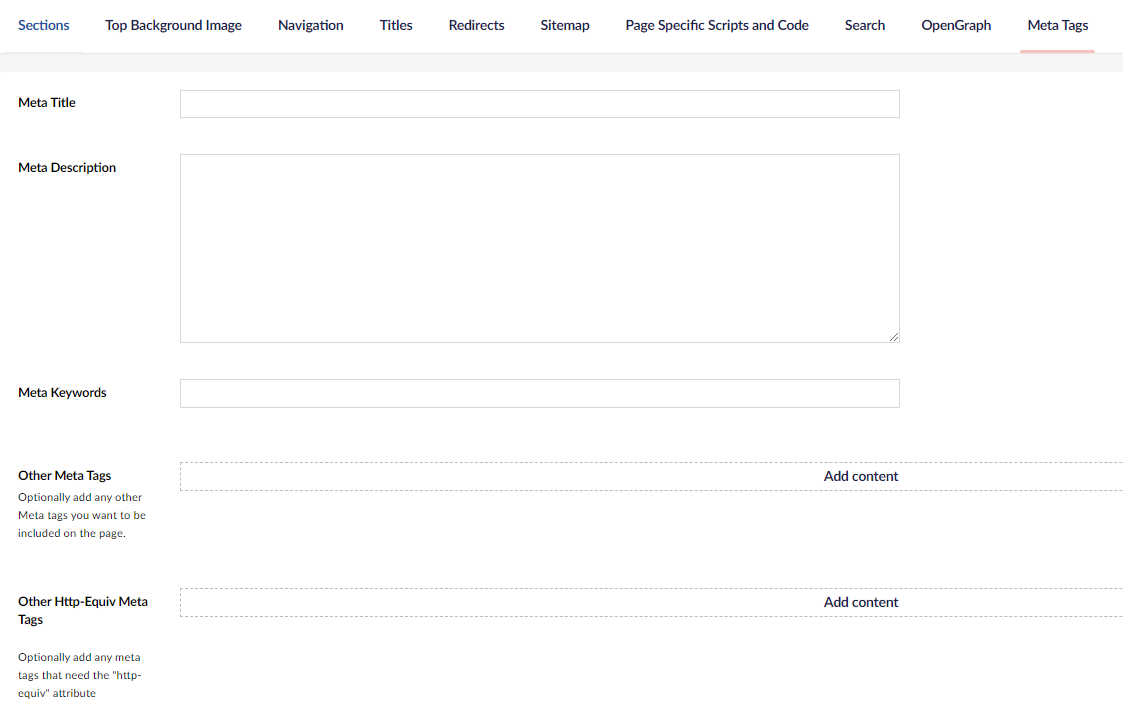This screenshot has width=1123, height=712.
Task: Open the Sections tab
Action: [x=44, y=25]
